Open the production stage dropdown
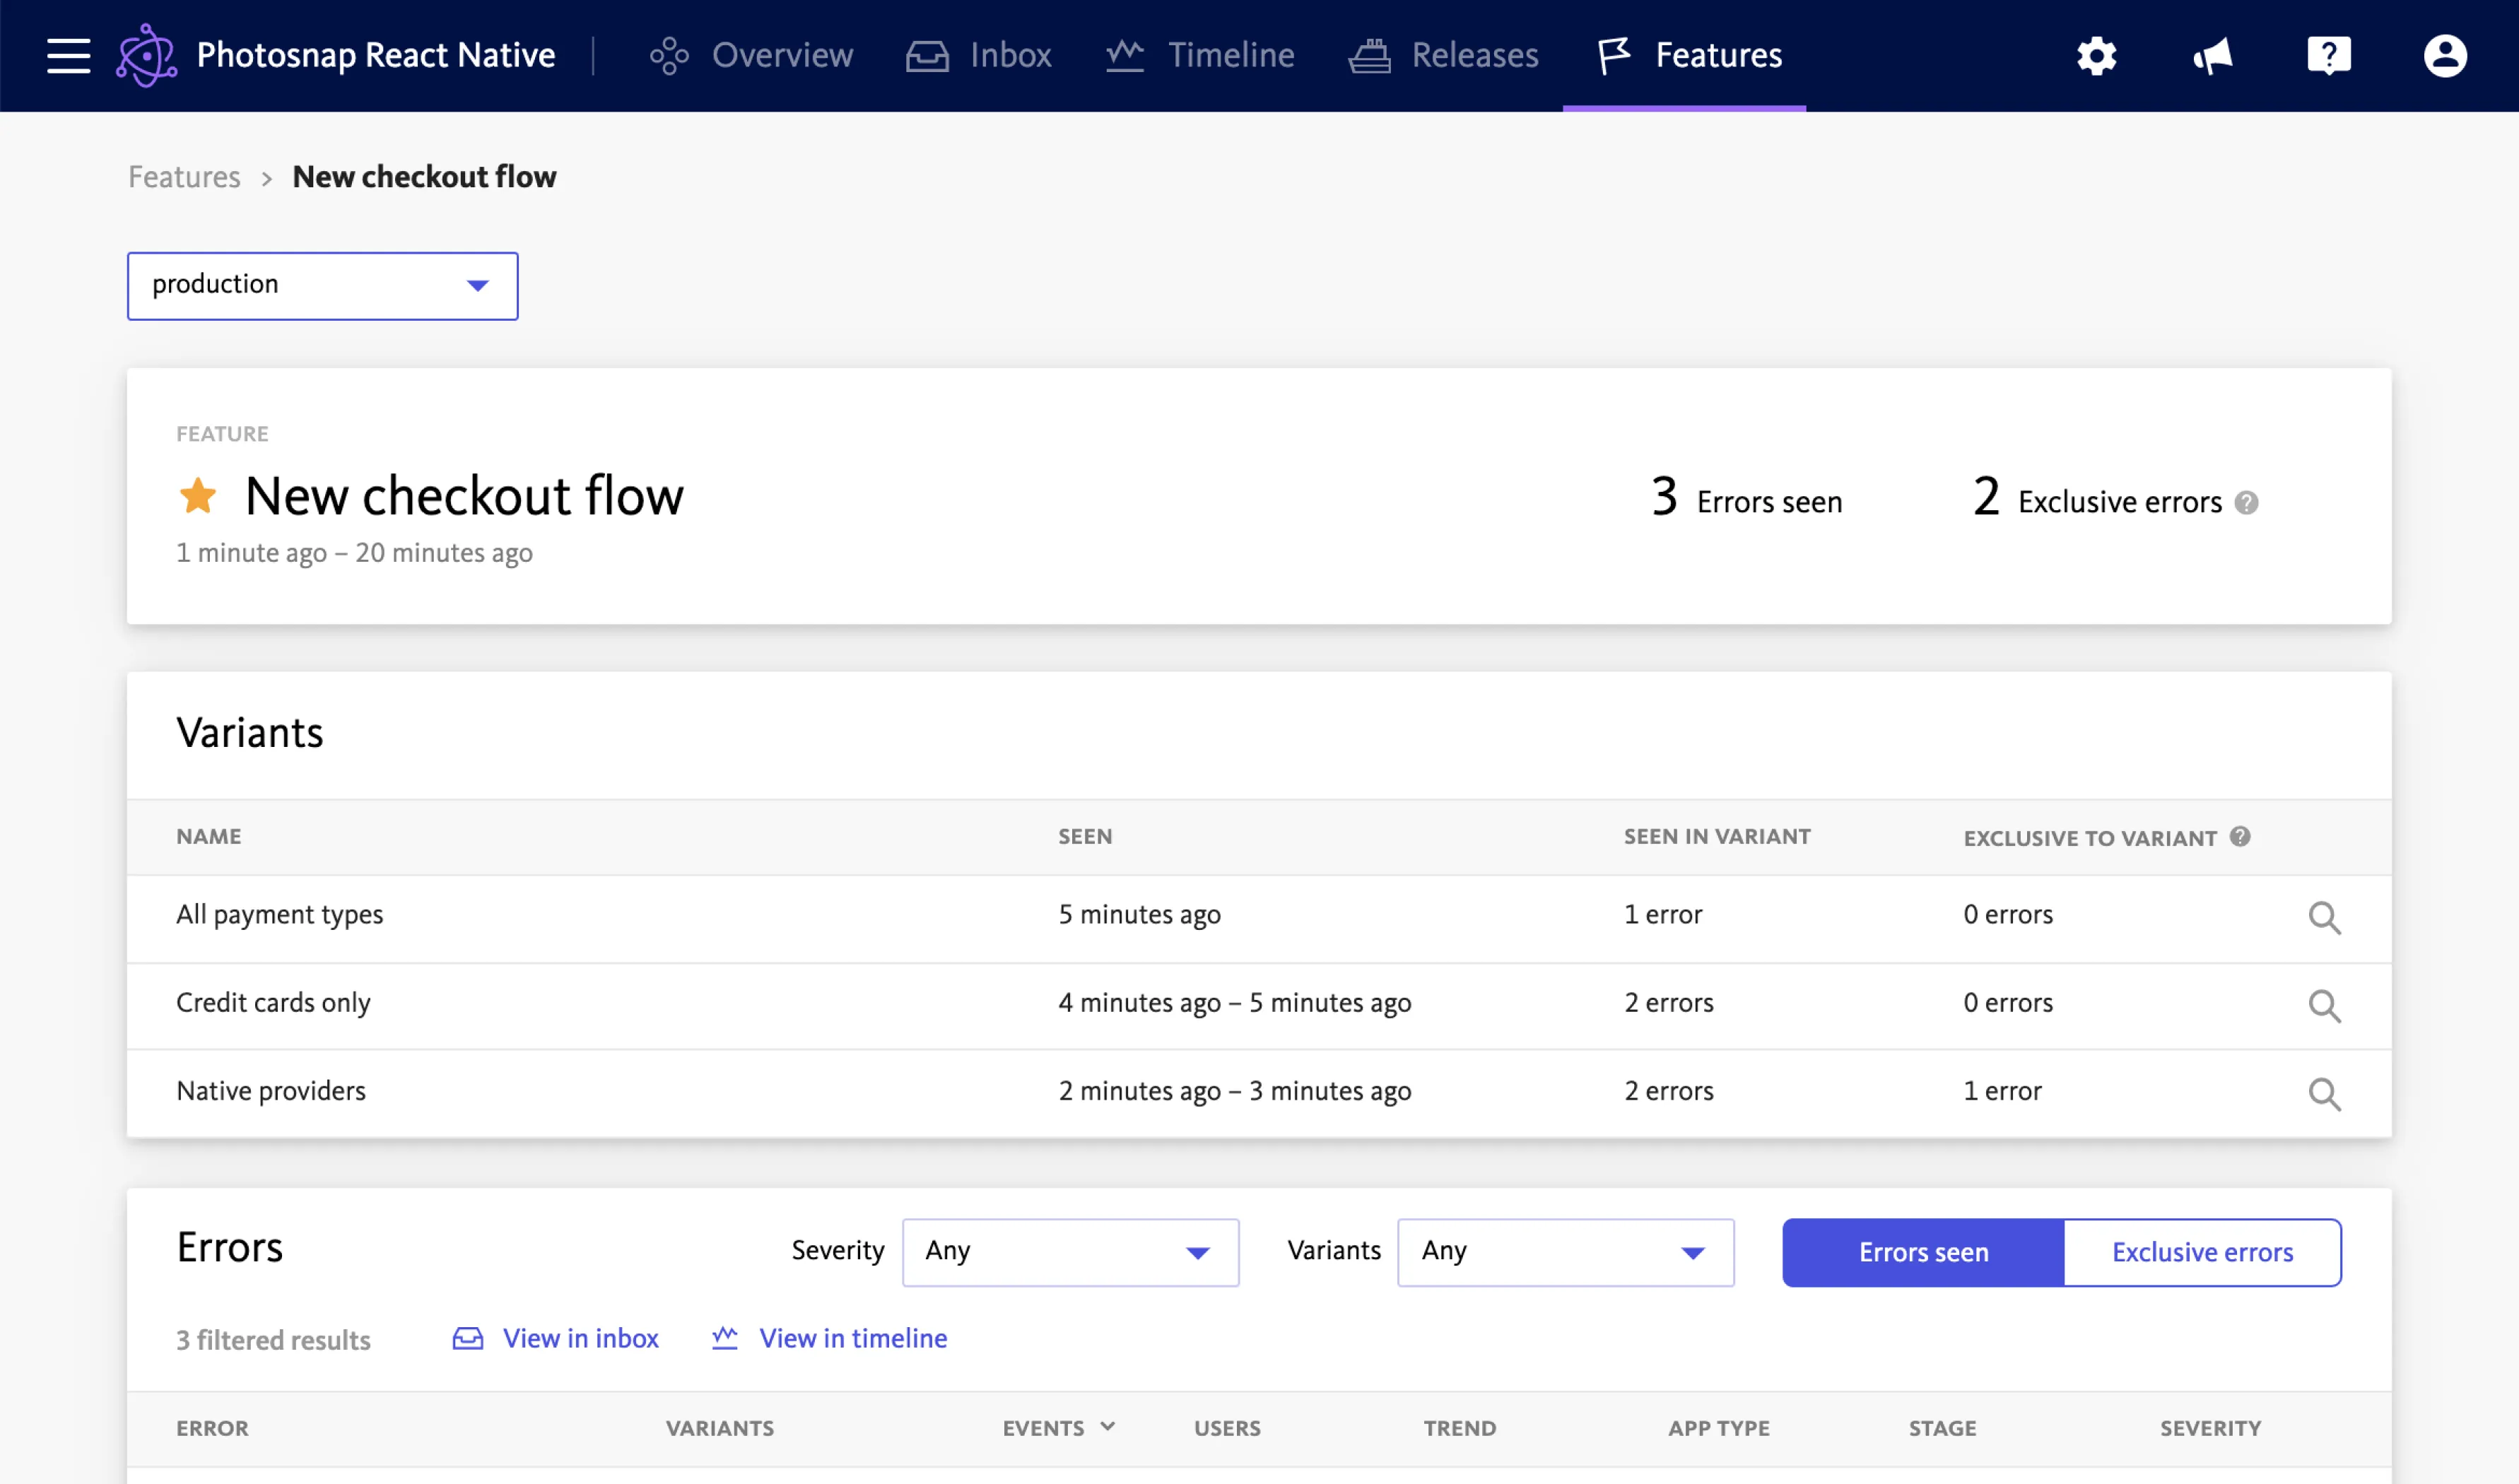The width and height of the screenshot is (2519, 1484). [322, 286]
